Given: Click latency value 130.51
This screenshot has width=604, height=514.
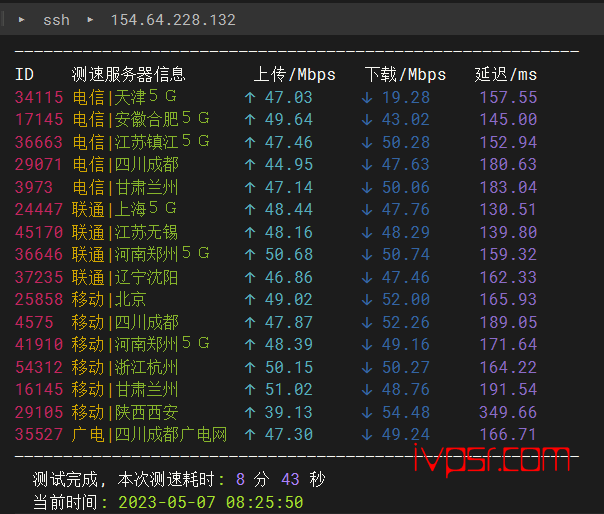Looking at the screenshot, I should [508, 210].
